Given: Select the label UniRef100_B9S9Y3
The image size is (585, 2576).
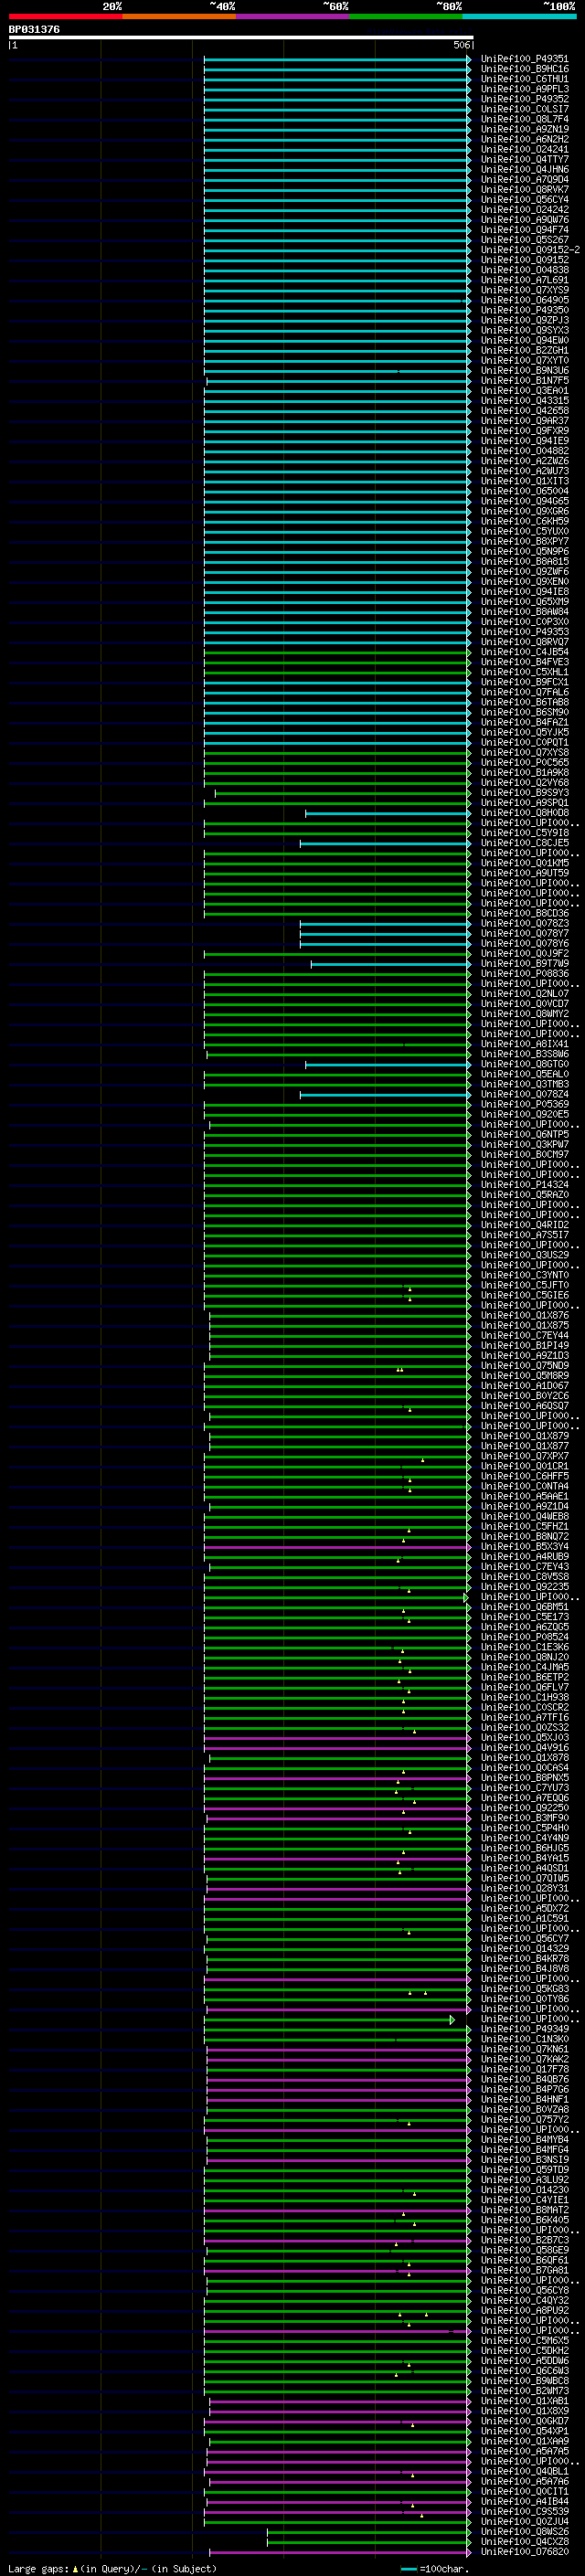Looking at the screenshot, I should click(x=524, y=792).
